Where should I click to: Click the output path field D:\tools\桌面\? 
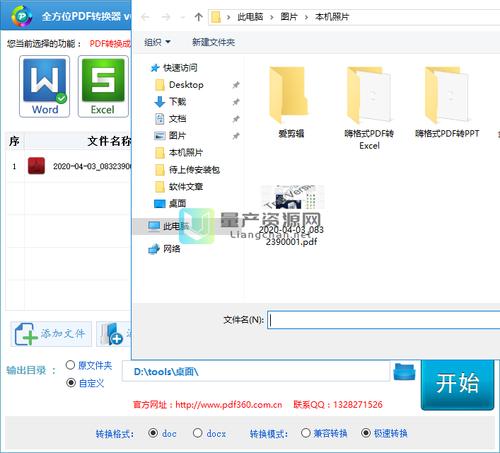coord(256,371)
